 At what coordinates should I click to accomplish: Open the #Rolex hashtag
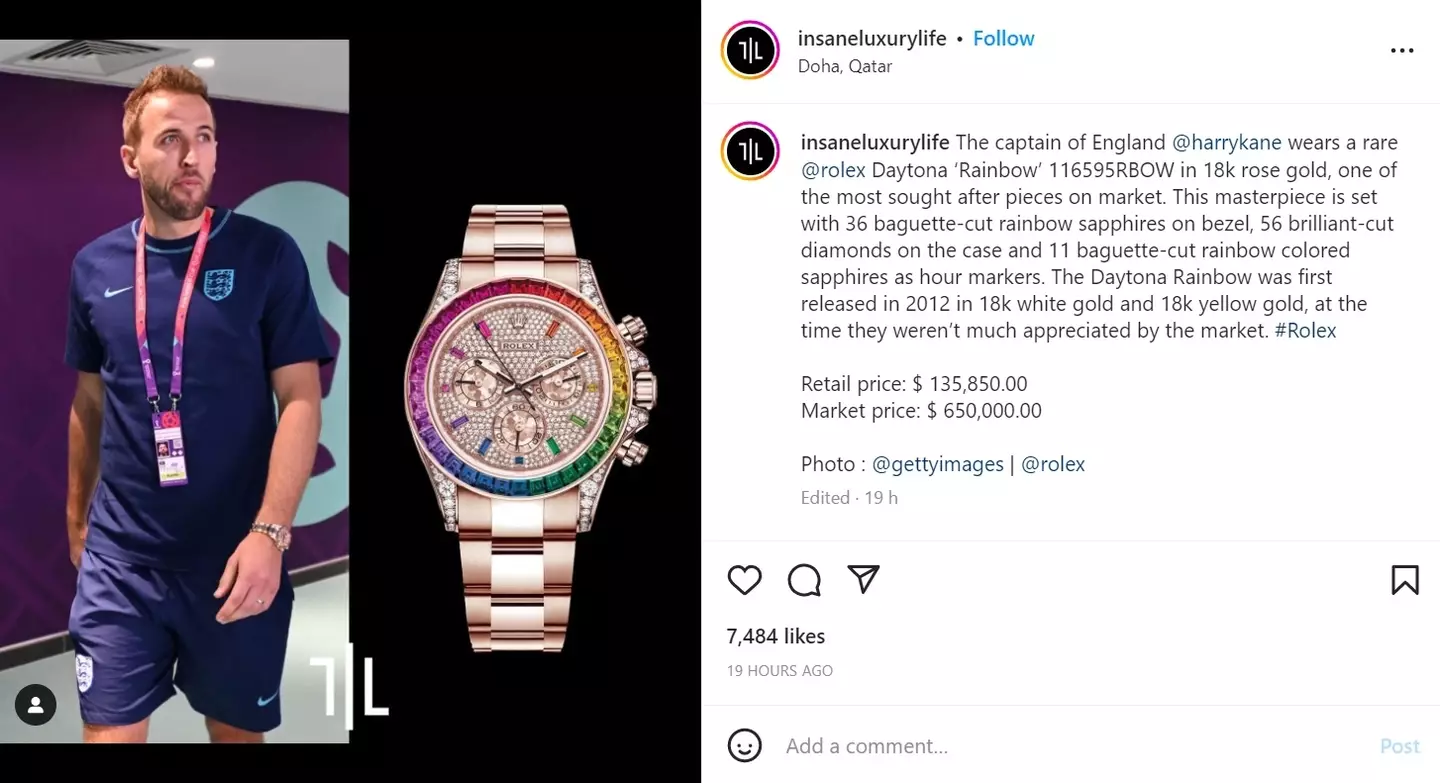(x=1305, y=330)
